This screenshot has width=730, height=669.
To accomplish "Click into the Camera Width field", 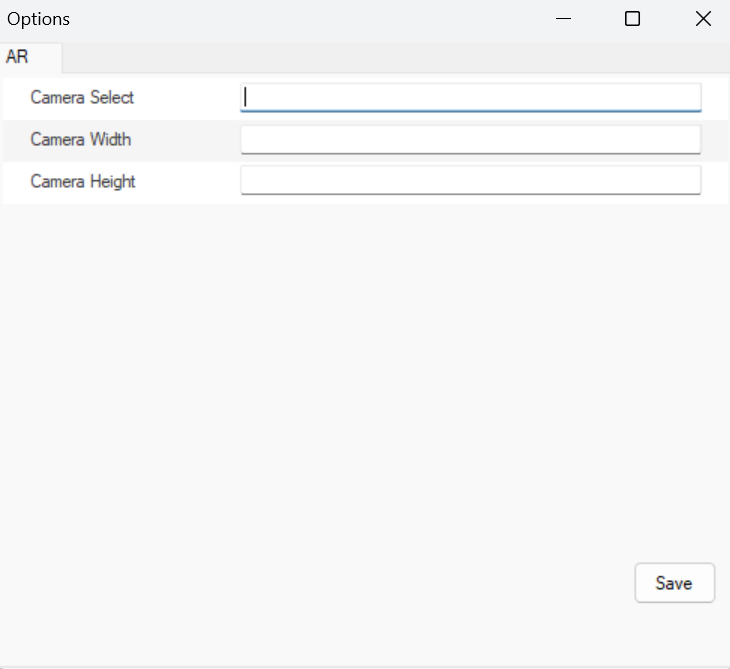I will pos(471,139).
